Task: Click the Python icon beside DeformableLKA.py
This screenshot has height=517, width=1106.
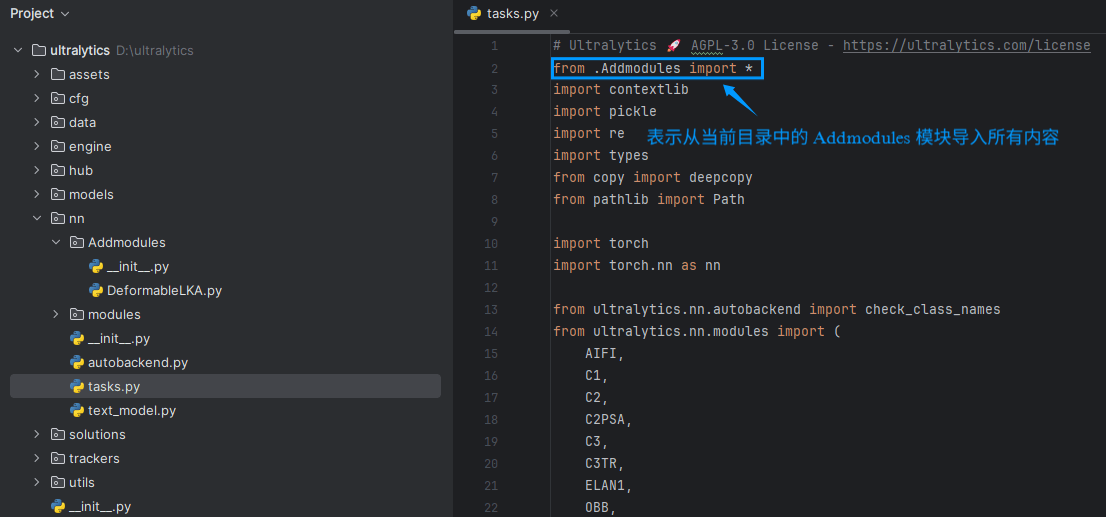Action: coord(96,291)
